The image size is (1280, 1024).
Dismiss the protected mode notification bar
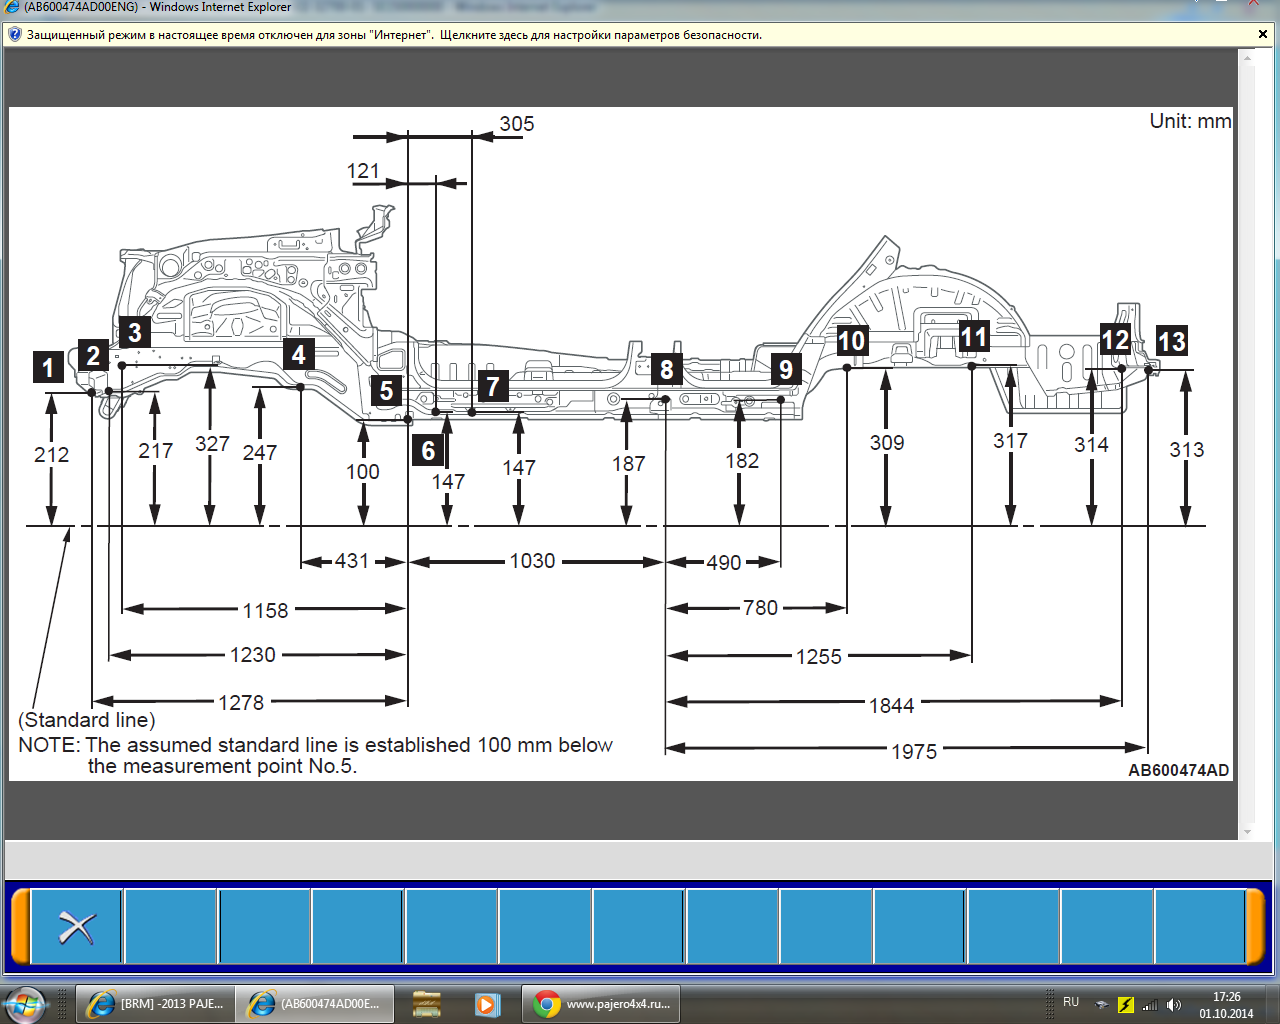[x=1262, y=35]
